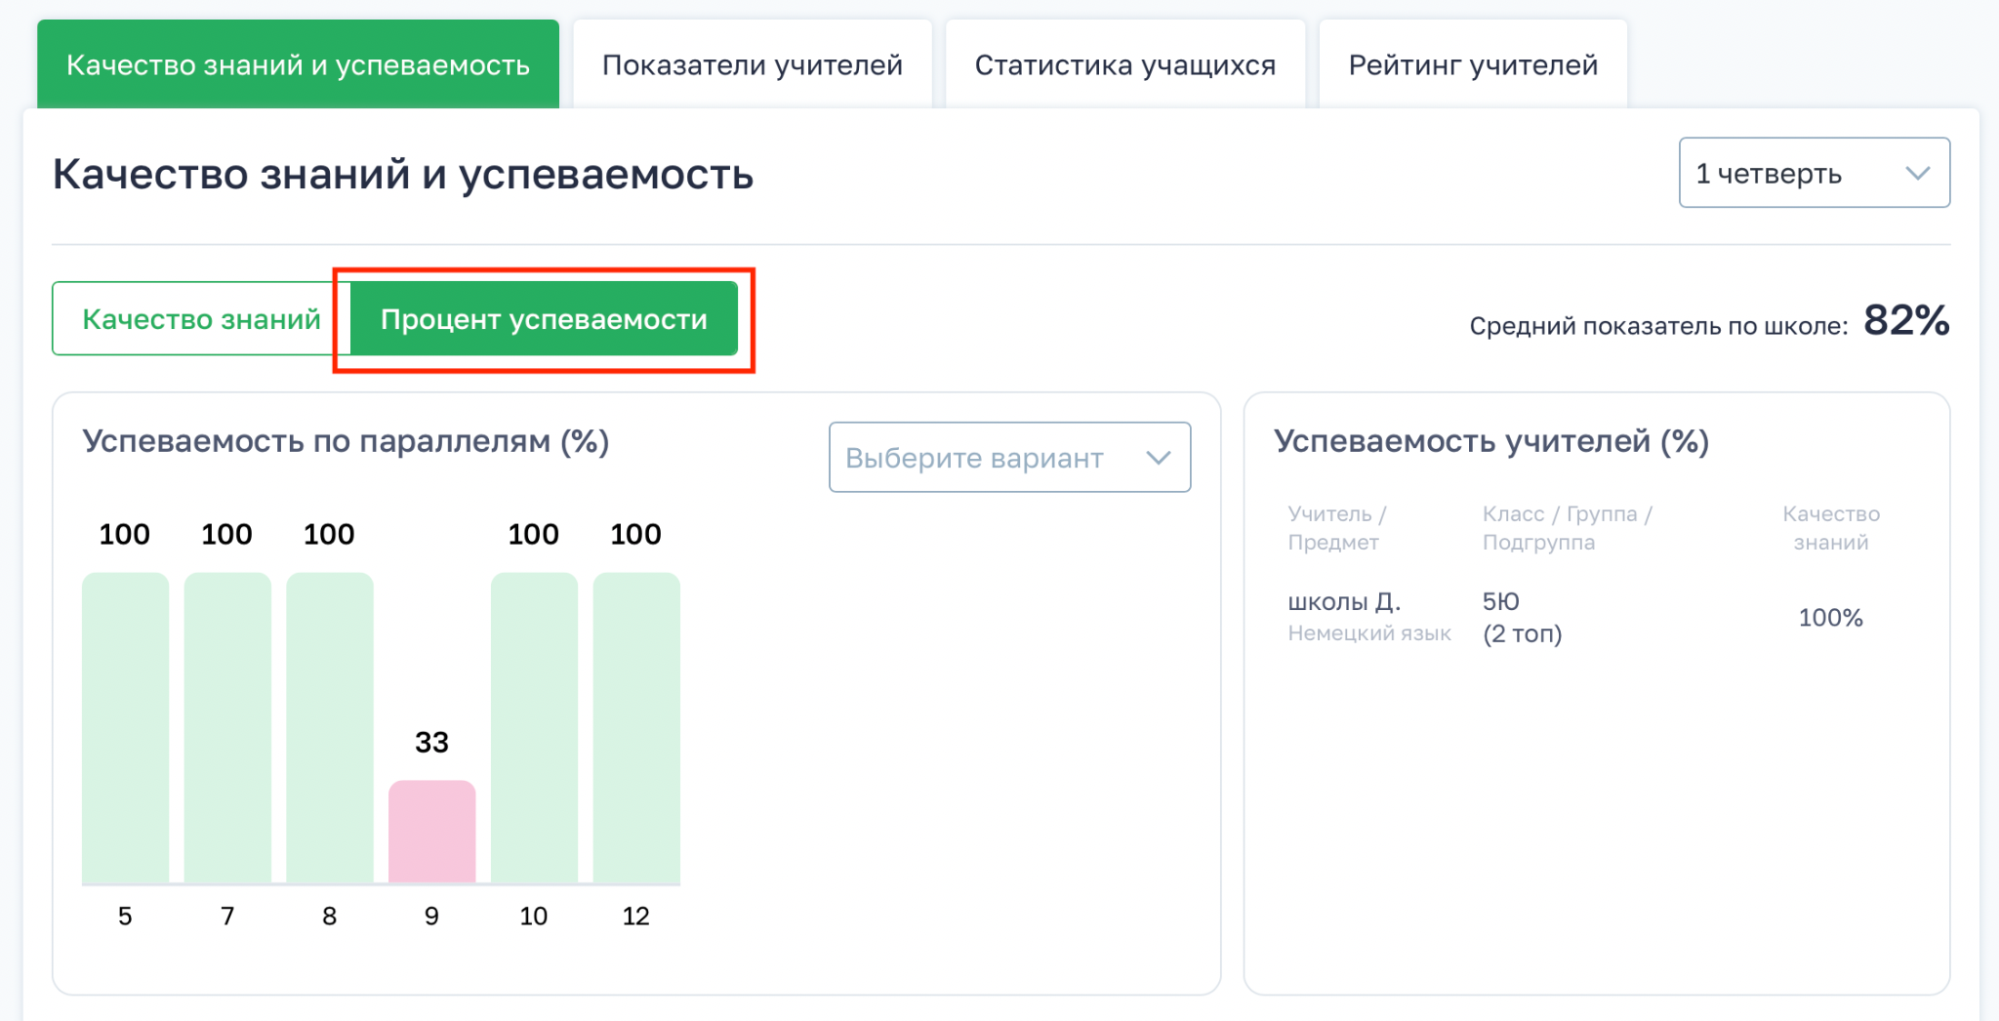Select the bar for grade 7
The image size is (1999, 1021).
click(227, 728)
